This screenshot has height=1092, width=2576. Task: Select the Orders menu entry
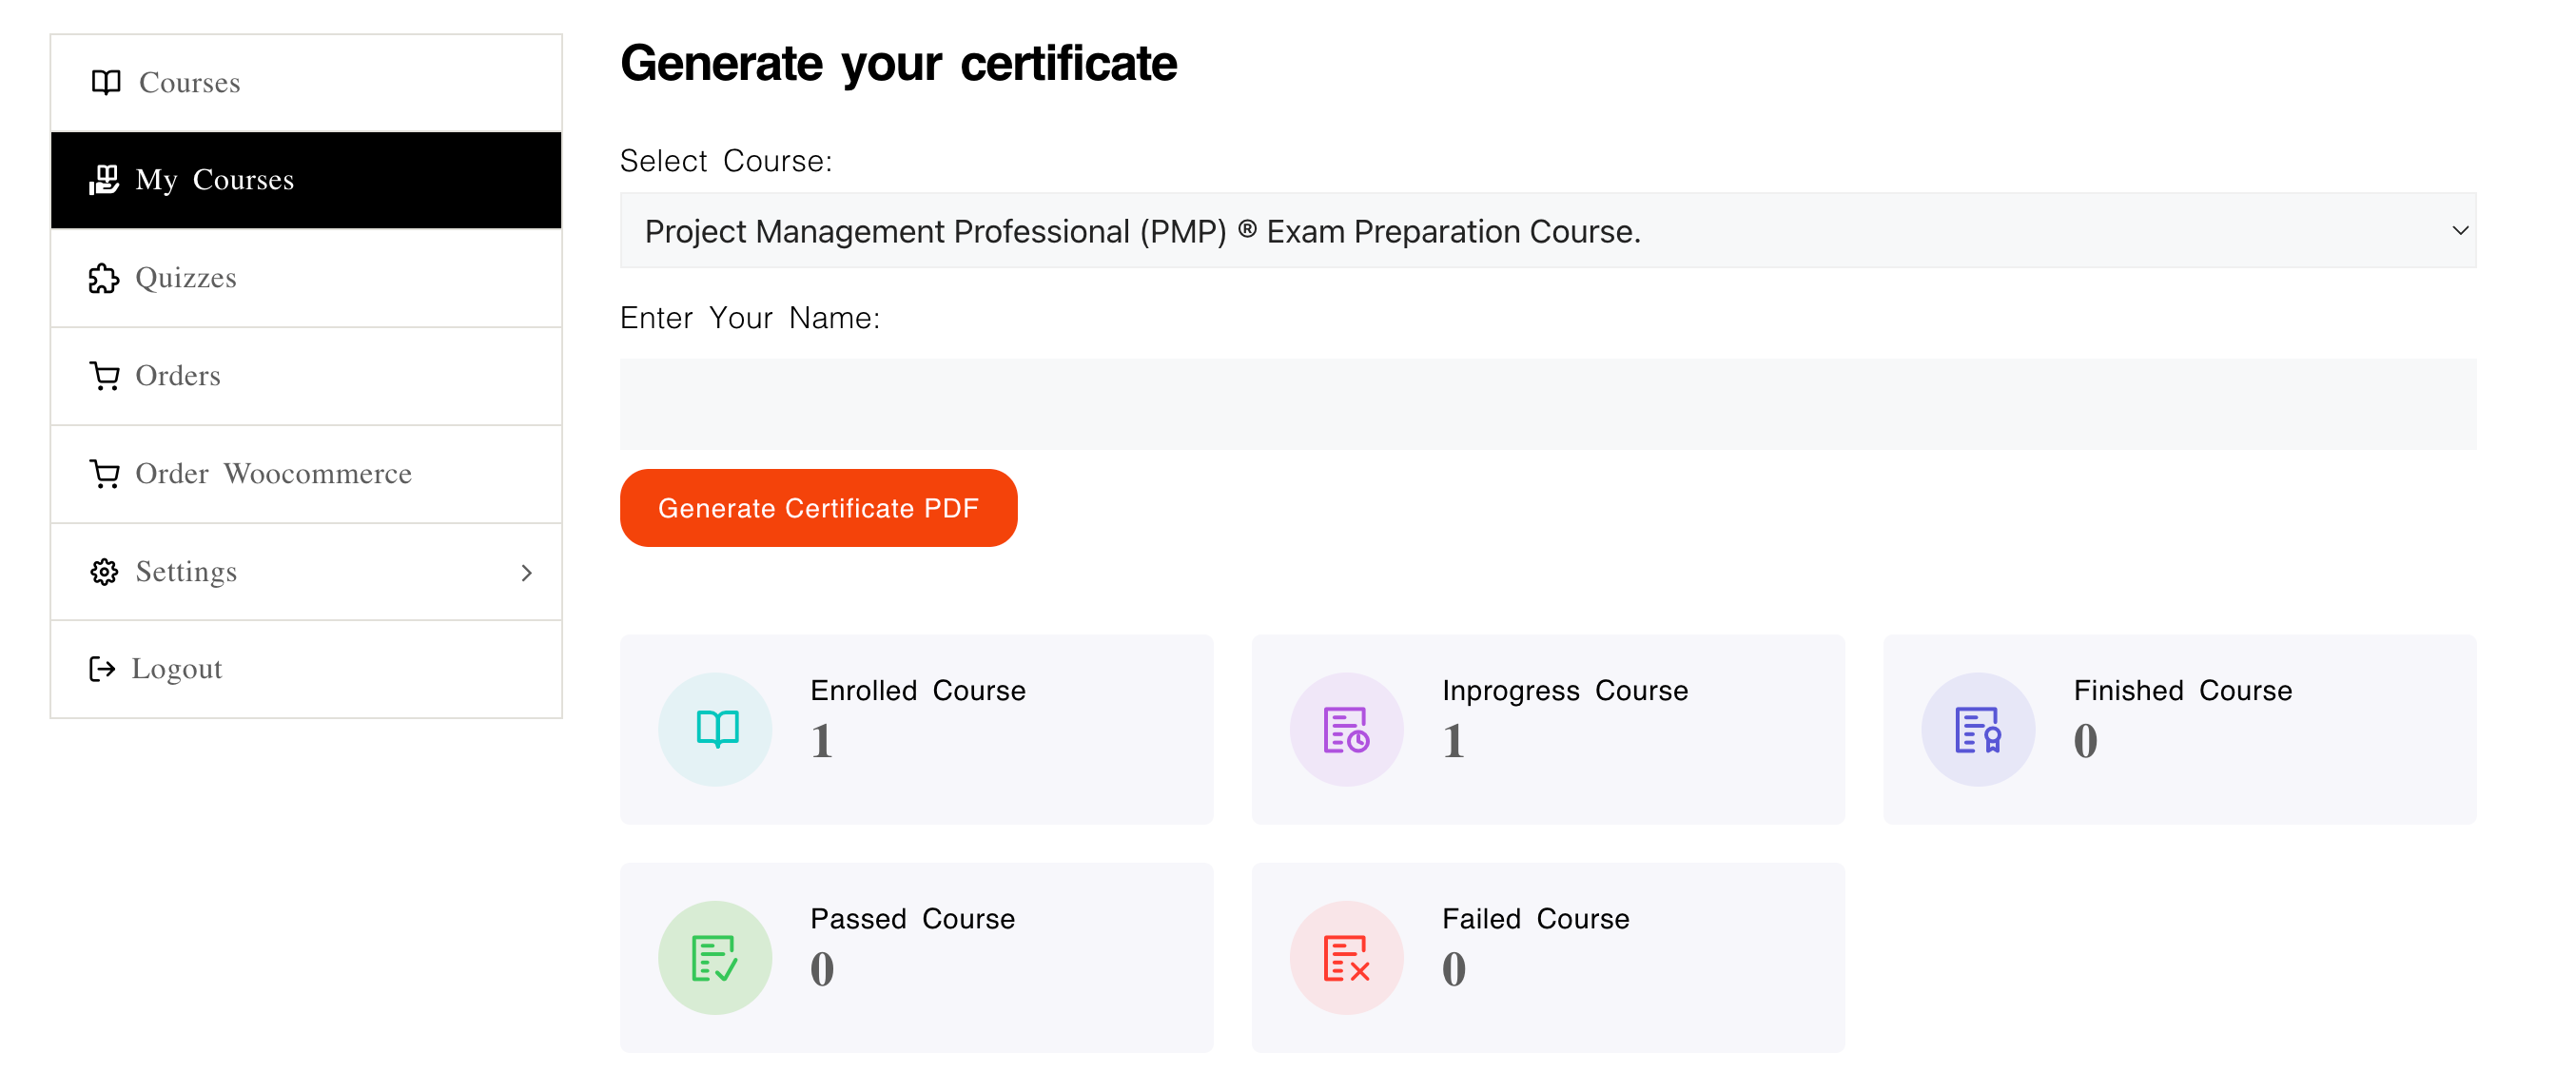pos(177,376)
